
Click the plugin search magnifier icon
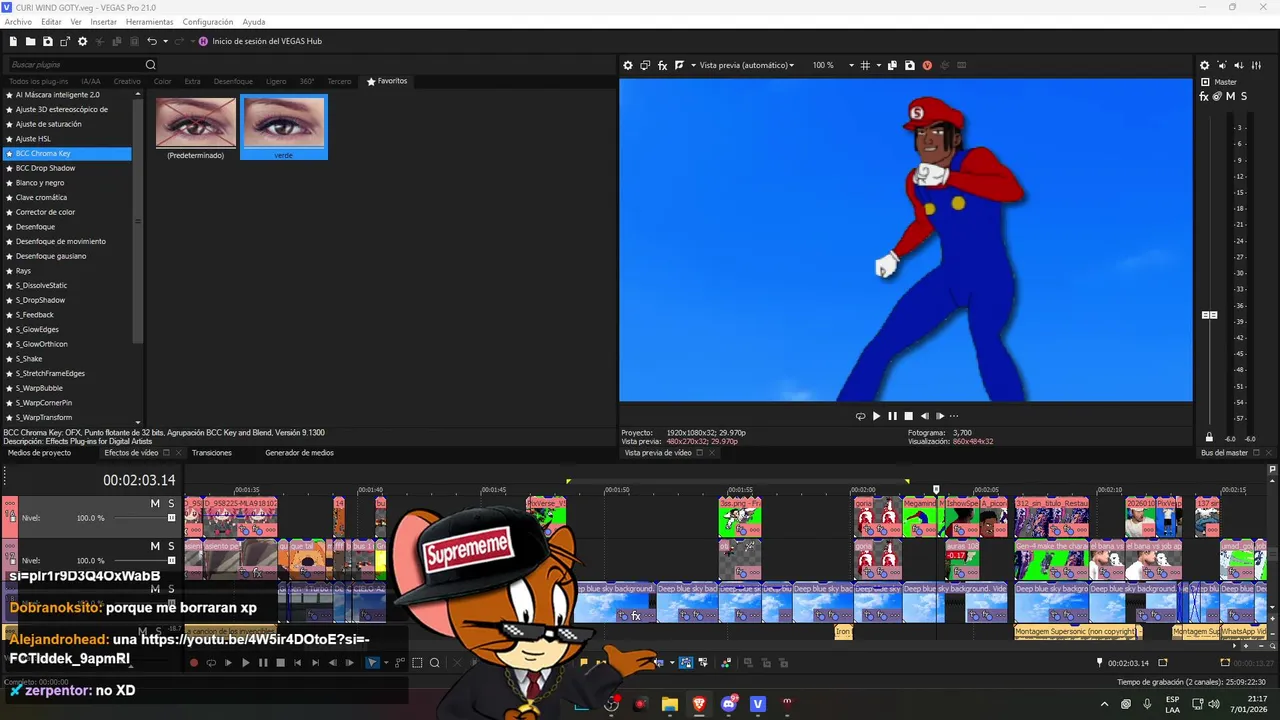point(151,65)
